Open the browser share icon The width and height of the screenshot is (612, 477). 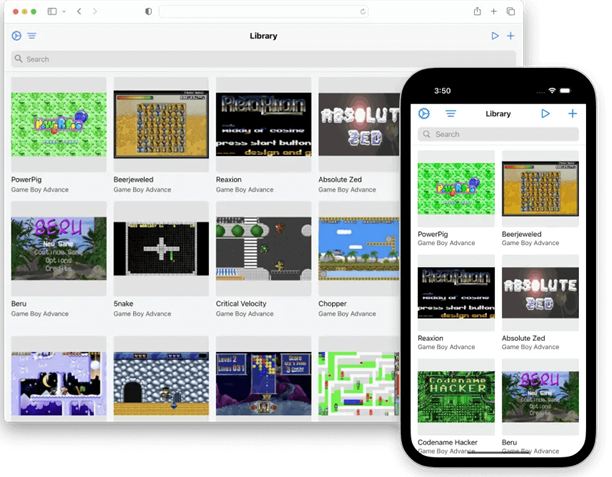477,11
